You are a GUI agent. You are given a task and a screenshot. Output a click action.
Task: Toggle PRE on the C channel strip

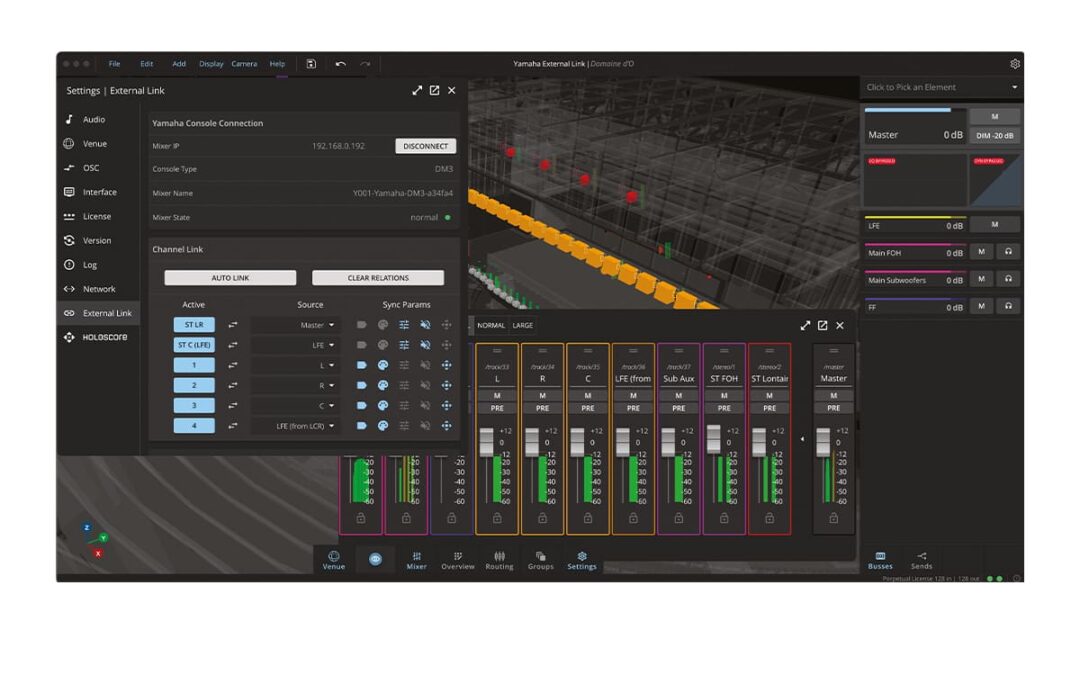point(588,408)
